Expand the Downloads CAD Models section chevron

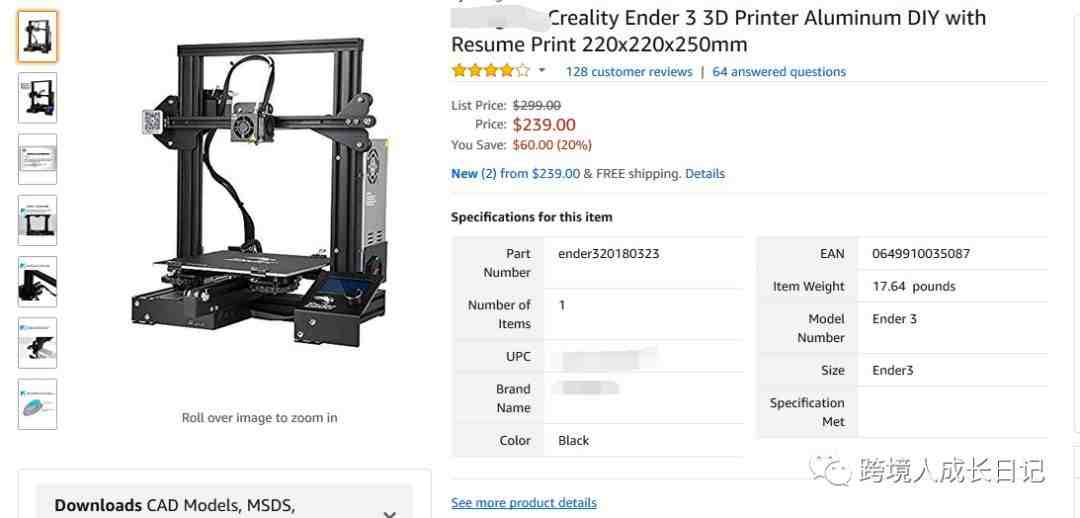coord(389,513)
